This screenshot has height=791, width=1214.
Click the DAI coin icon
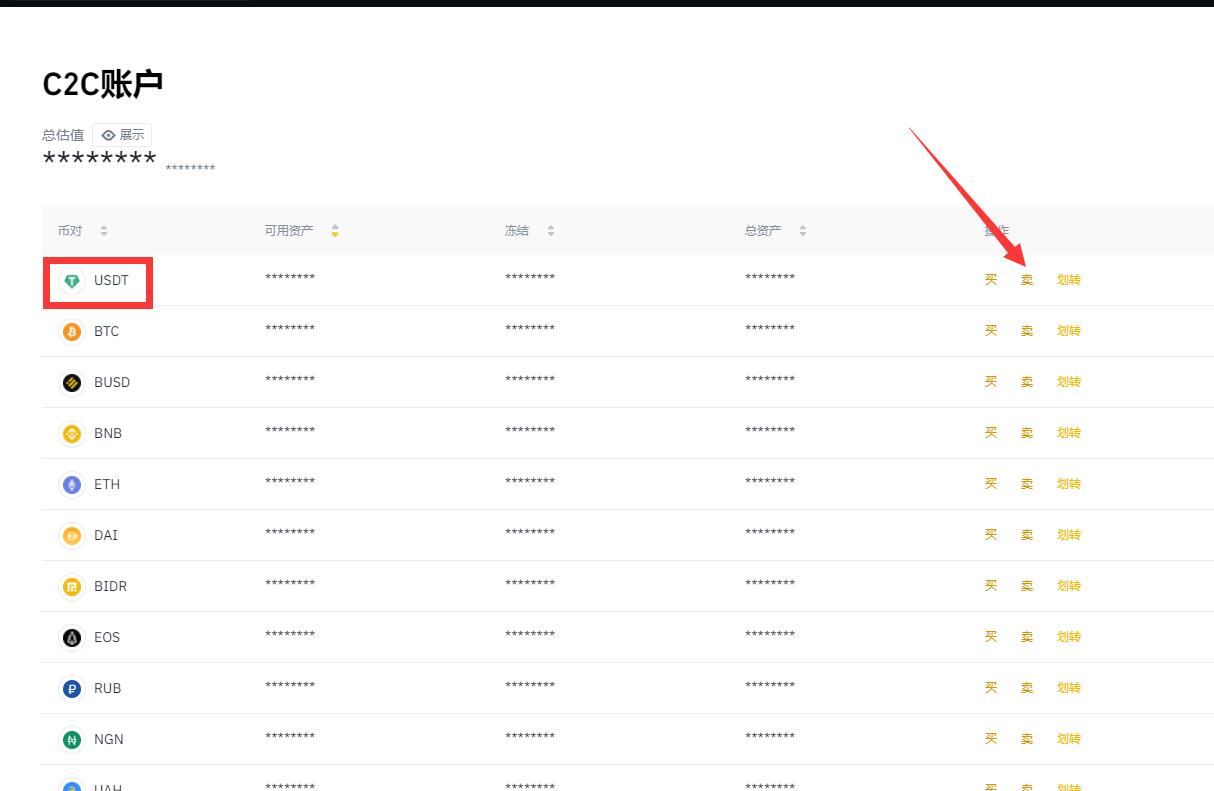[72, 536]
